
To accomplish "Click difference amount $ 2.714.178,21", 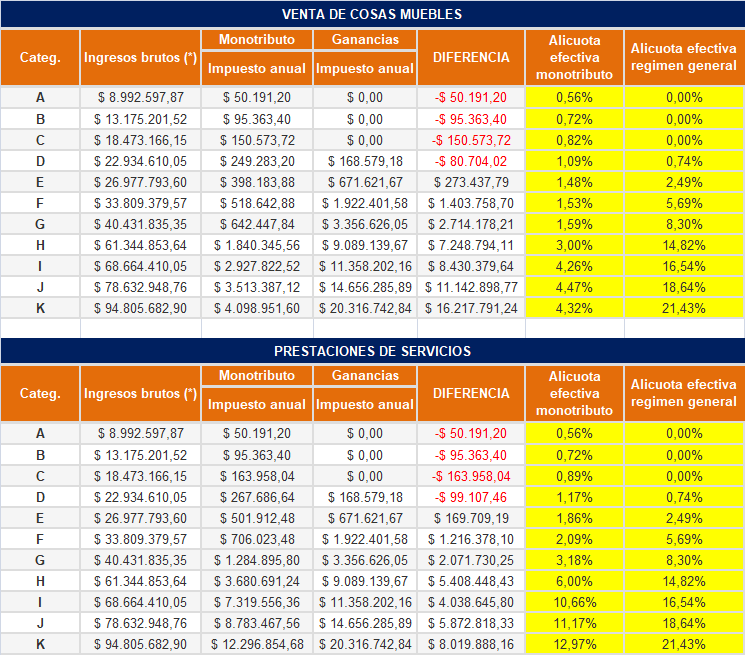I will (471, 224).
